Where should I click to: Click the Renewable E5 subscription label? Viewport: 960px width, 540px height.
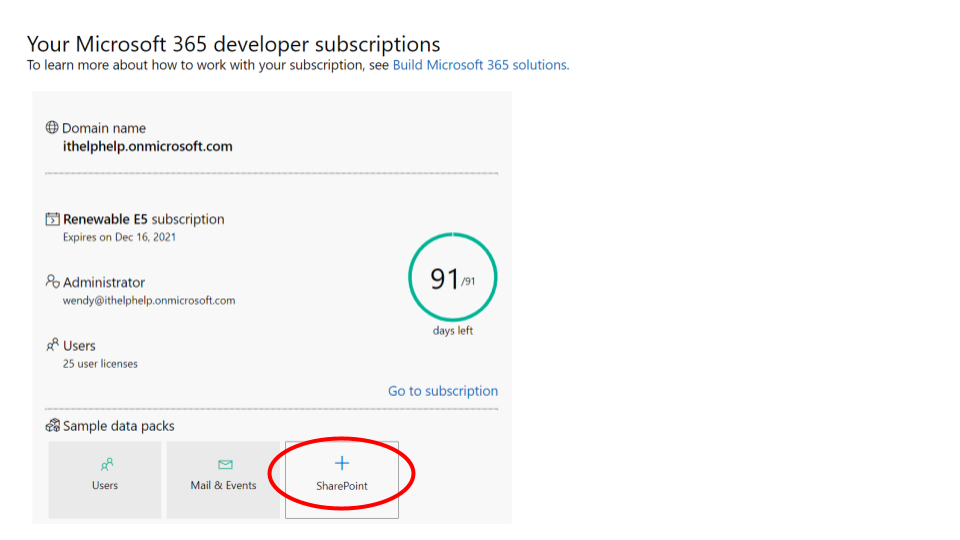pos(144,219)
